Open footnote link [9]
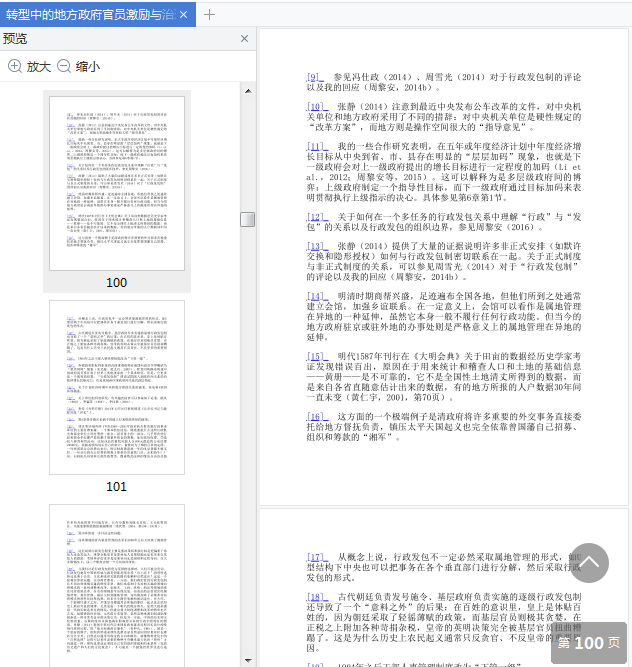The image size is (632, 667). click(315, 77)
